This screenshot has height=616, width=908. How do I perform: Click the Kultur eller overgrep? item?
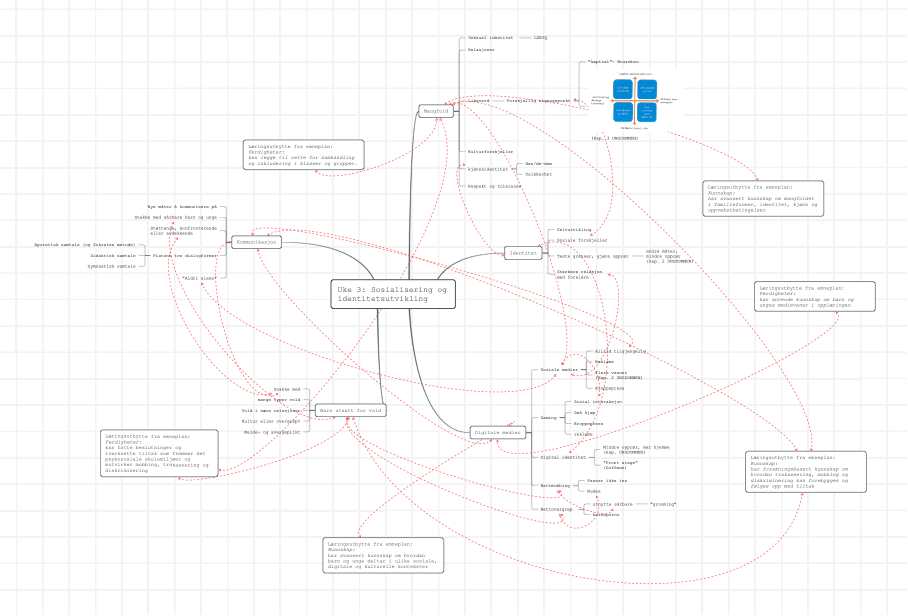pyautogui.click(x=271, y=421)
